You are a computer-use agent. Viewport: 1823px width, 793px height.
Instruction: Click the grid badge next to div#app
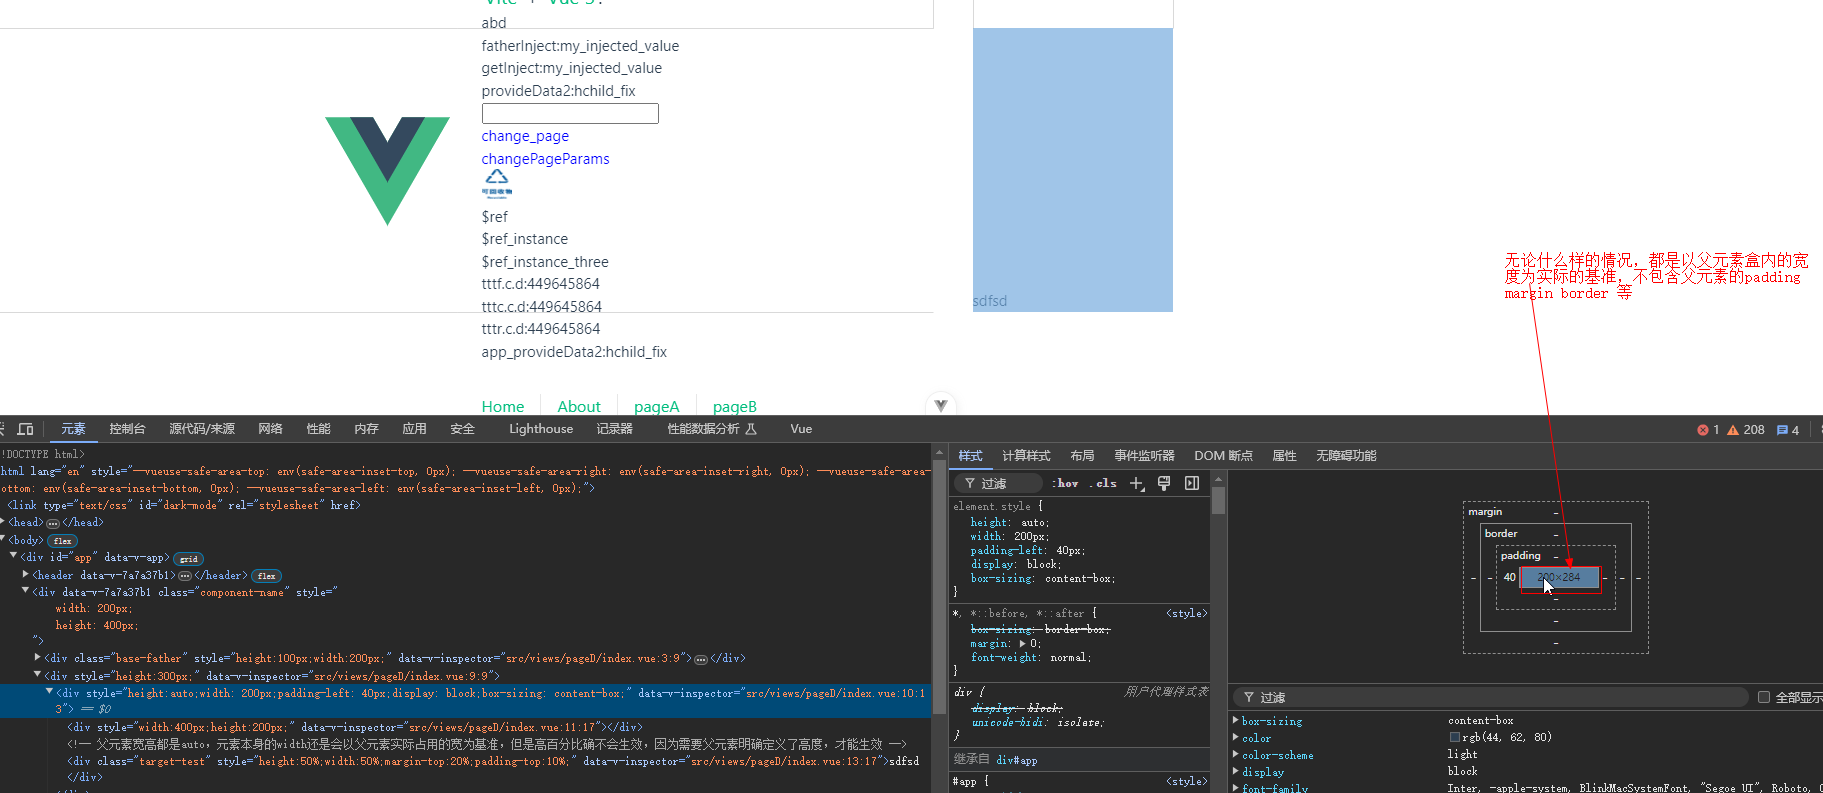click(x=189, y=559)
